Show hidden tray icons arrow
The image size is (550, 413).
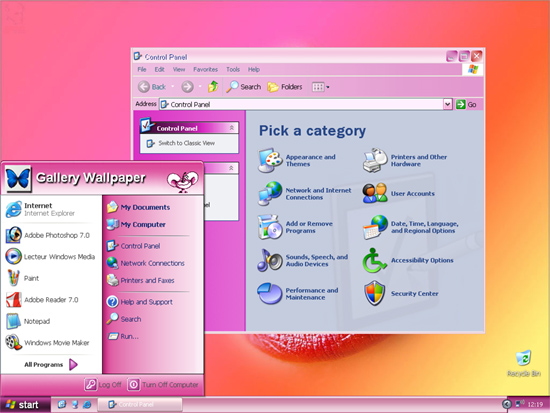(507, 404)
